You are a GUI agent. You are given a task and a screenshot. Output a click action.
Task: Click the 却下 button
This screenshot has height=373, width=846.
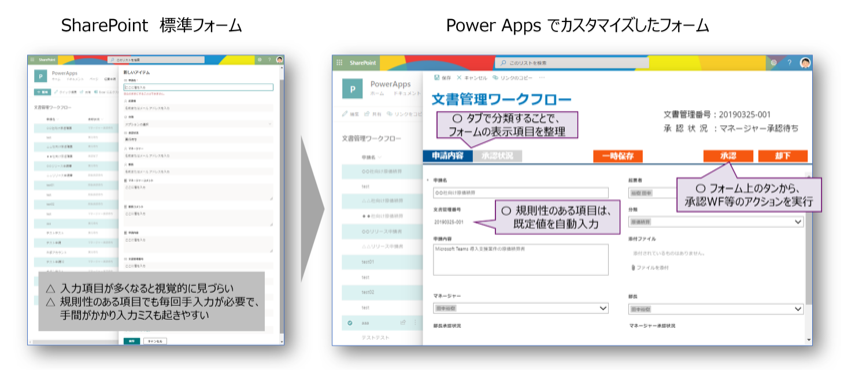click(783, 155)
